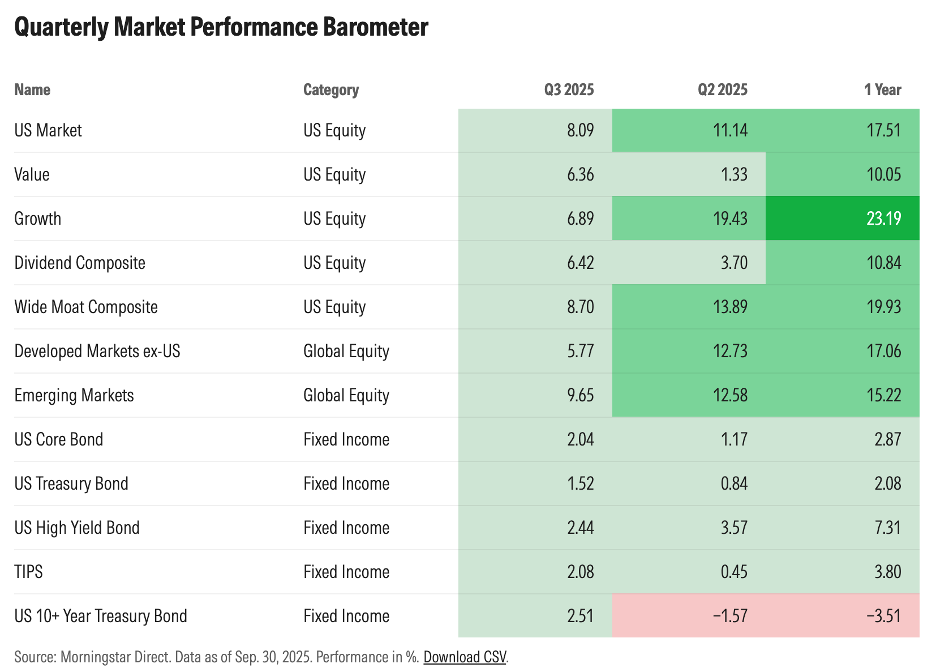Screen dimensions: 936x668
Task: Click the Quarterly Market Performance Barometer title
Action: [221, 27]
